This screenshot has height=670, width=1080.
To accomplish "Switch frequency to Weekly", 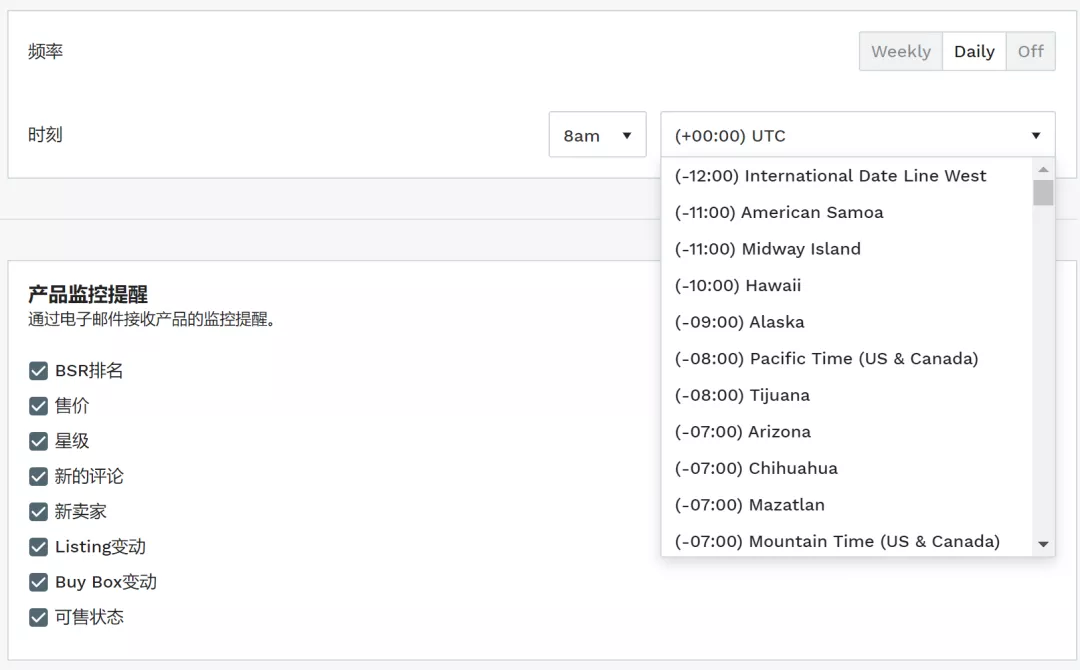I will [x=899, y=51].
